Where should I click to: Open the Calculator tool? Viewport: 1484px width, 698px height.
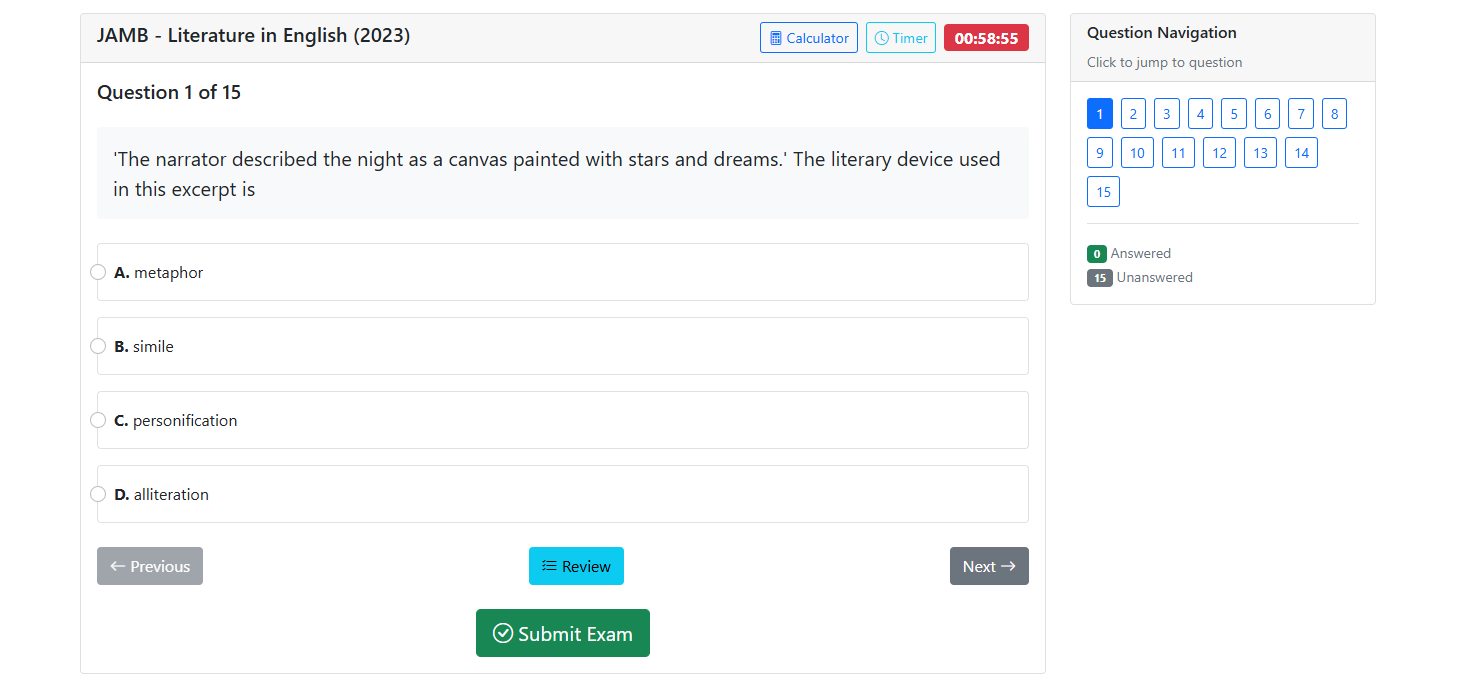pyautogui.click(x=808, y=38)
